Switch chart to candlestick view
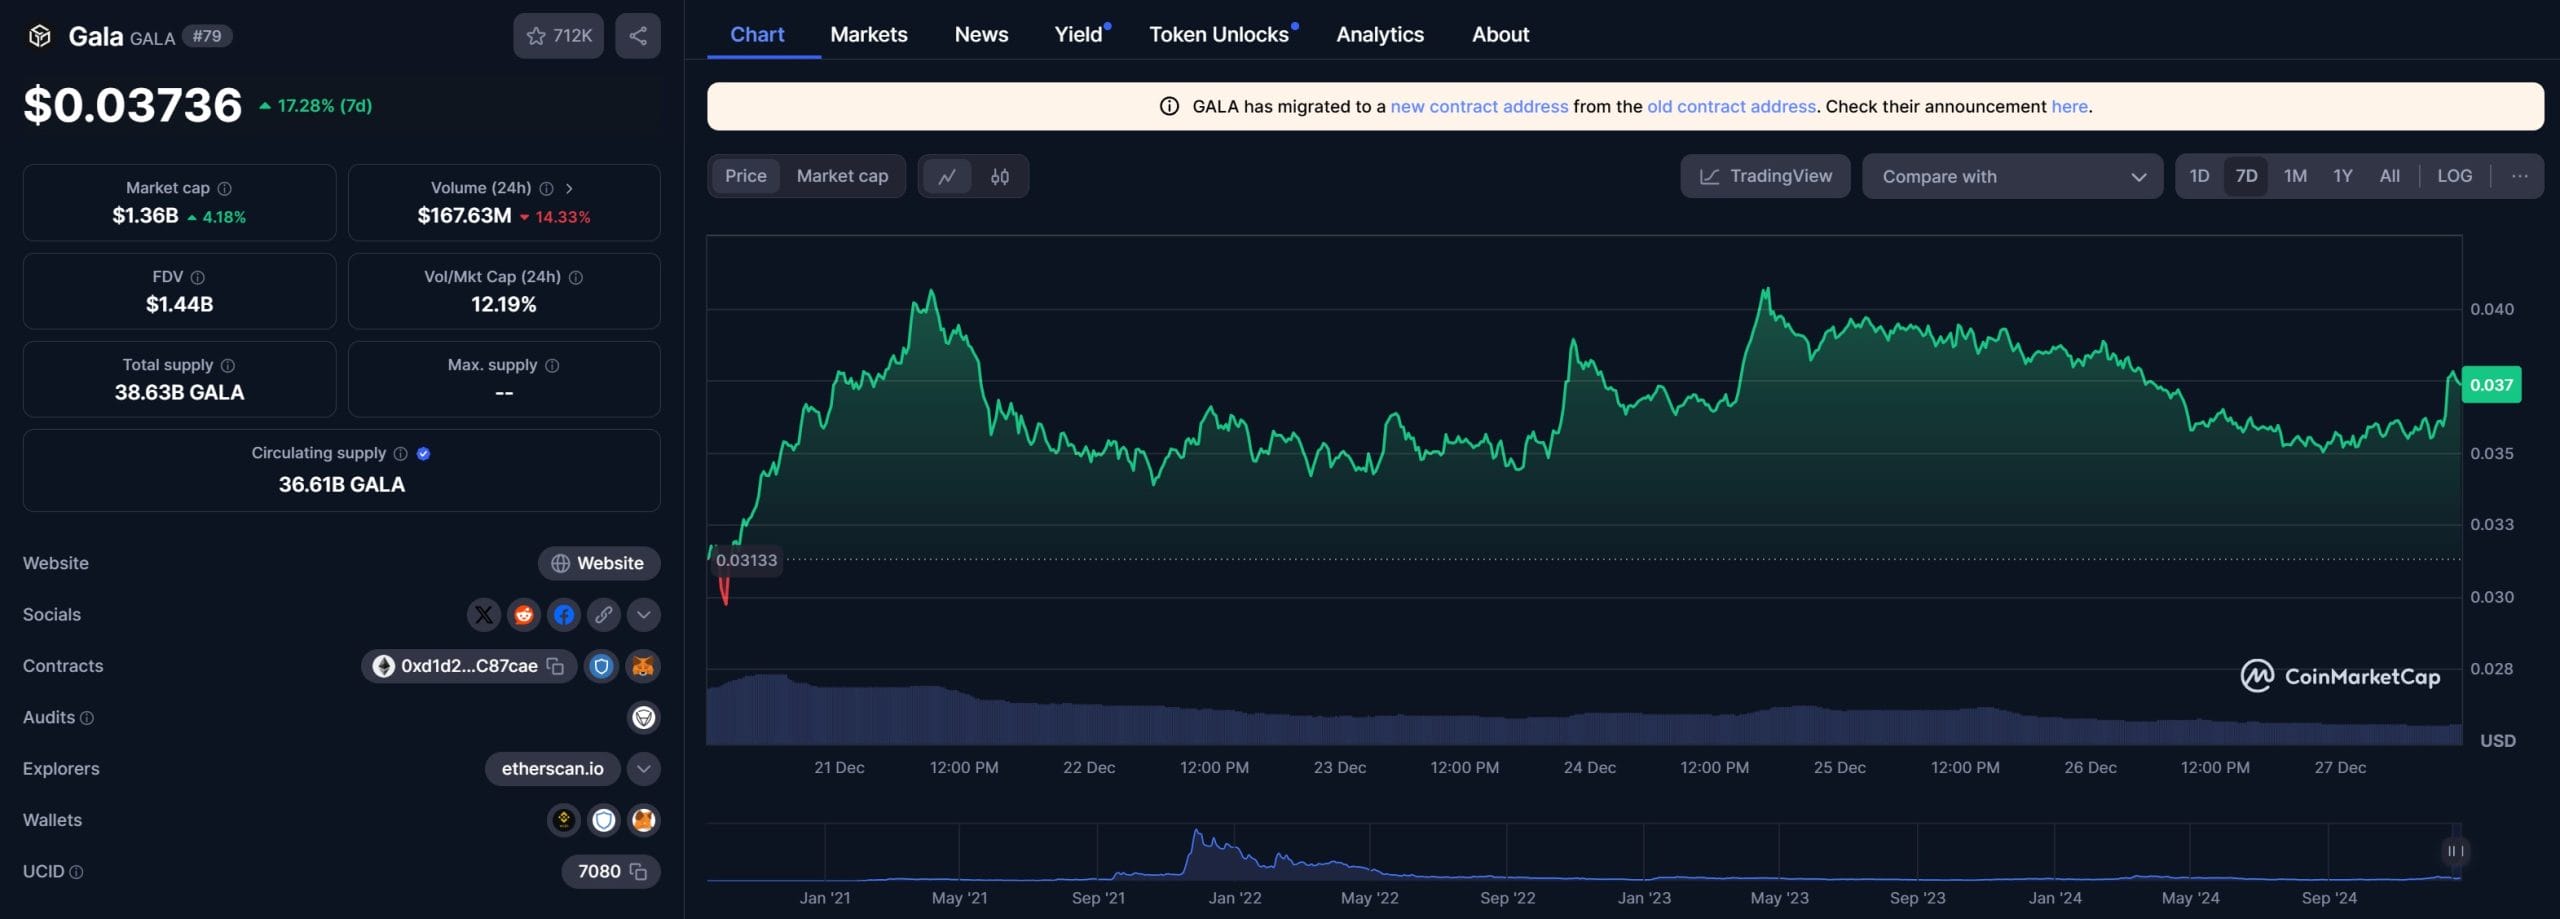The image size is (2560, 919). (1000, 176)
